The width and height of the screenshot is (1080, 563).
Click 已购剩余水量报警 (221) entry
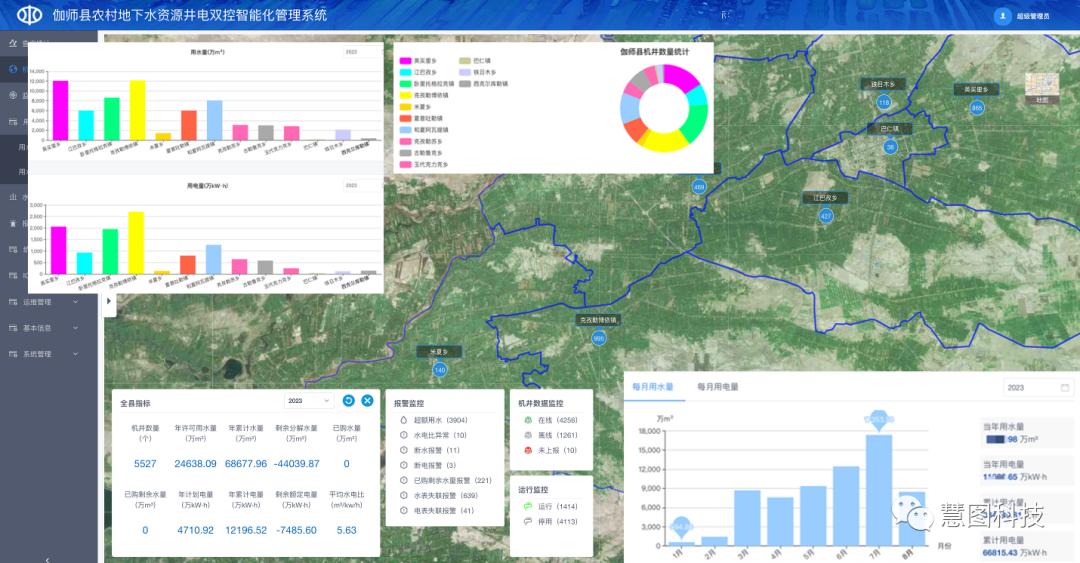tap(446, 480)
